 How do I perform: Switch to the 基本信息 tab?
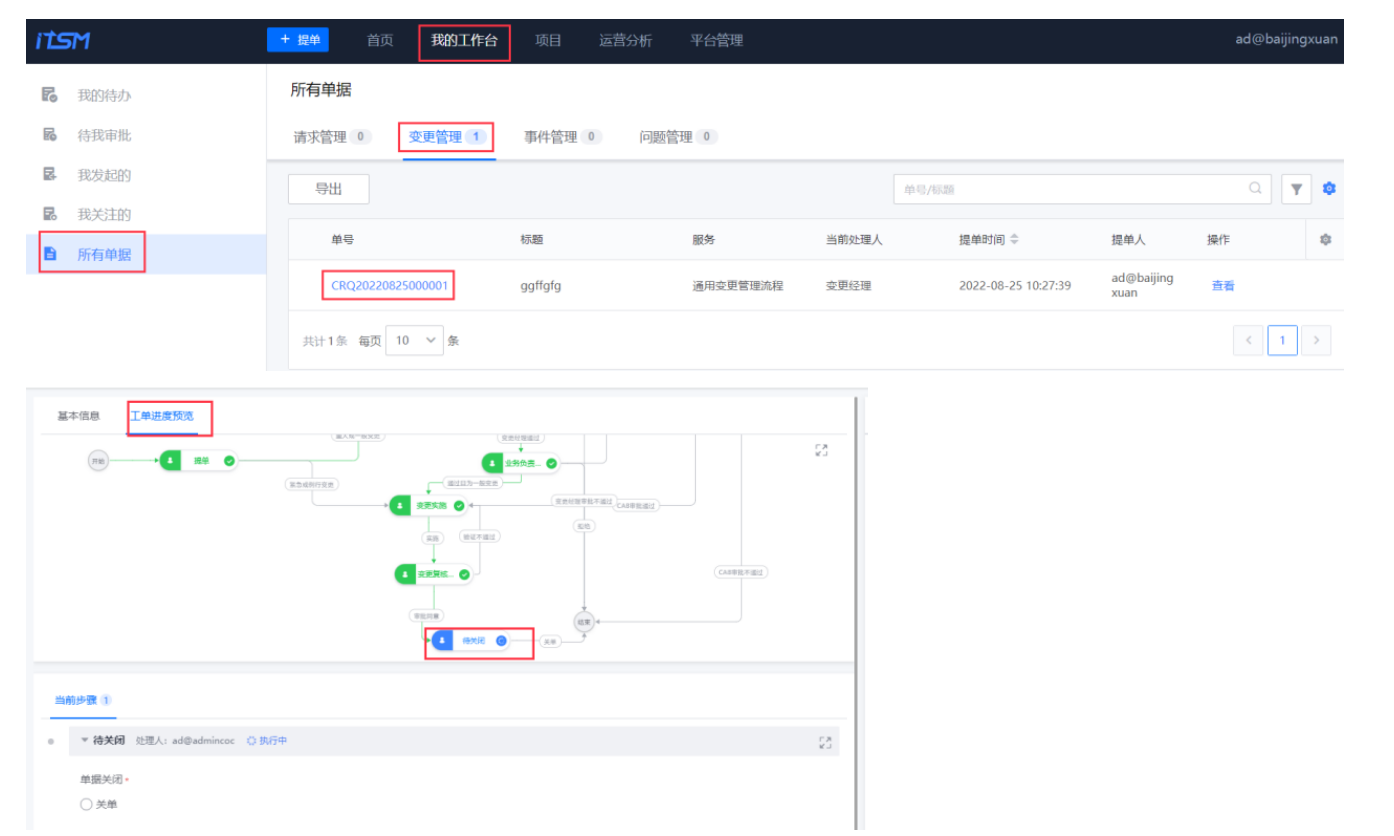[x=79, y=416]
